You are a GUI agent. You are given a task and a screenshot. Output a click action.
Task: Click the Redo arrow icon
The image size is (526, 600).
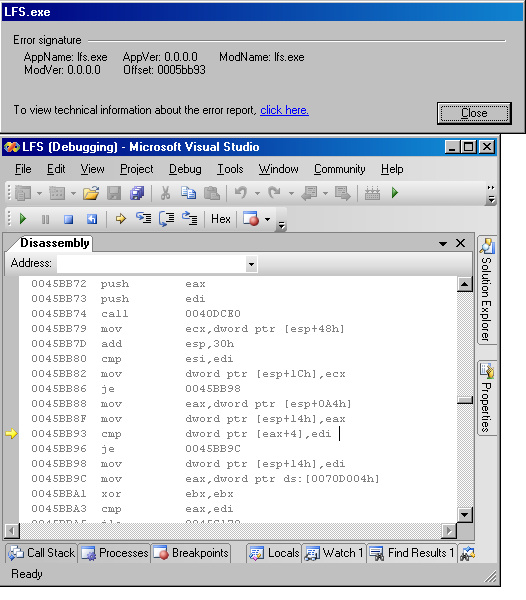pos(274,193)
